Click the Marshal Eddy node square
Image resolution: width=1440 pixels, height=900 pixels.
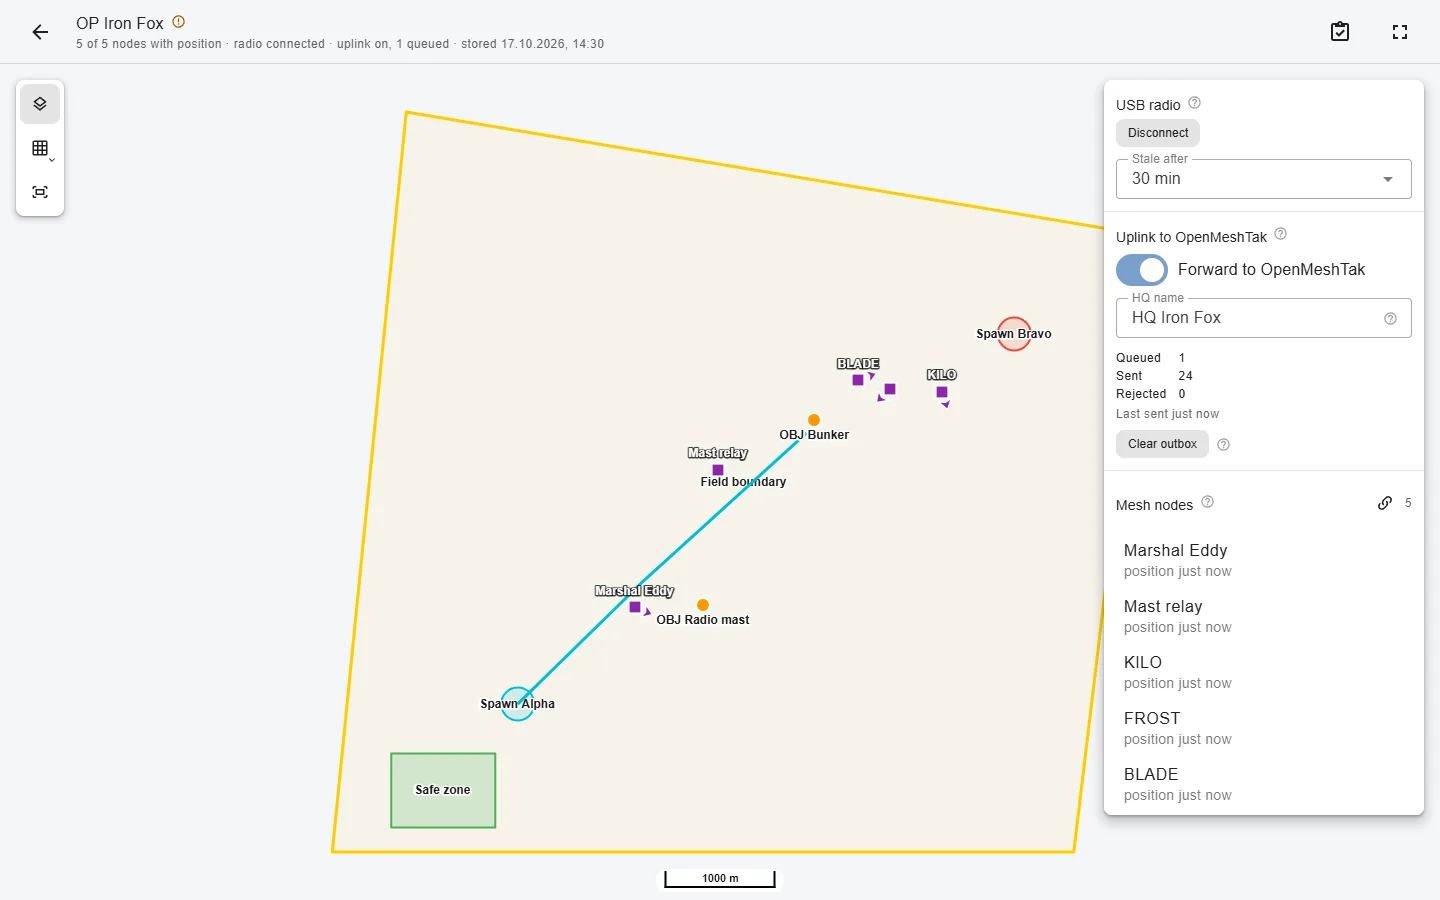click(635, 607)
